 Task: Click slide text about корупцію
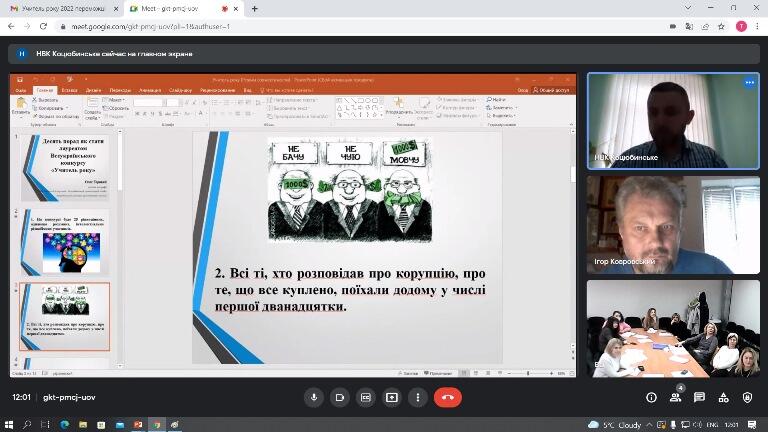tap(350, 290)
